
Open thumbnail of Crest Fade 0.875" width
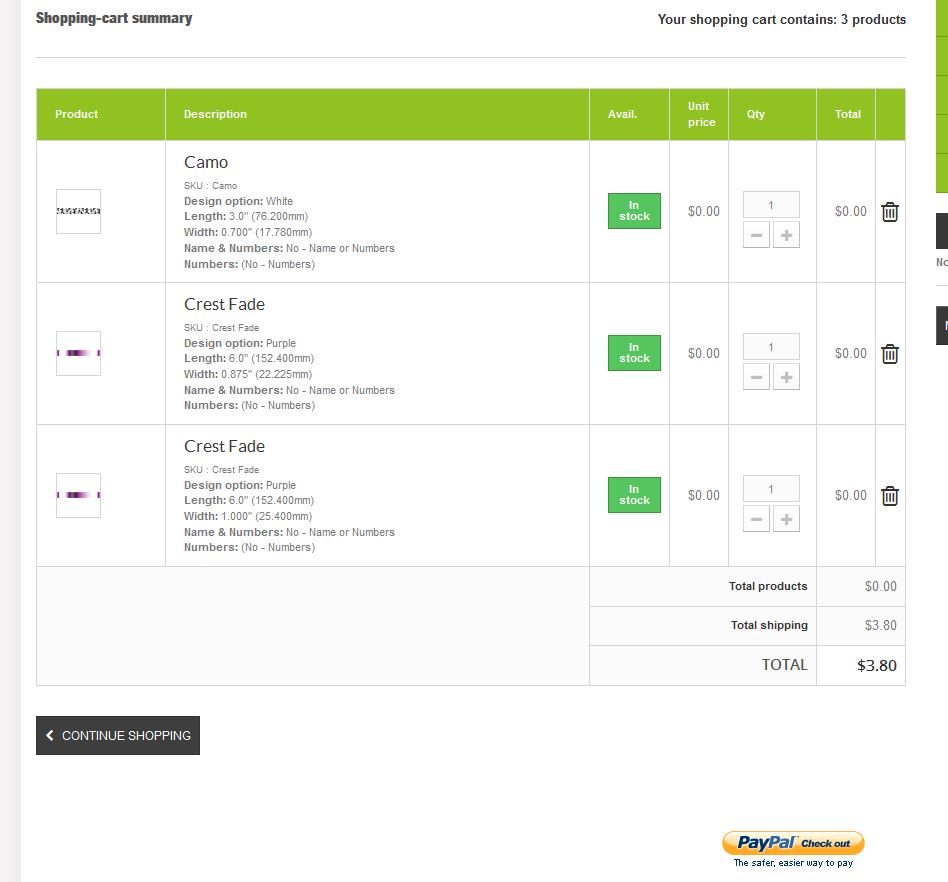click(x=78, y=354)
